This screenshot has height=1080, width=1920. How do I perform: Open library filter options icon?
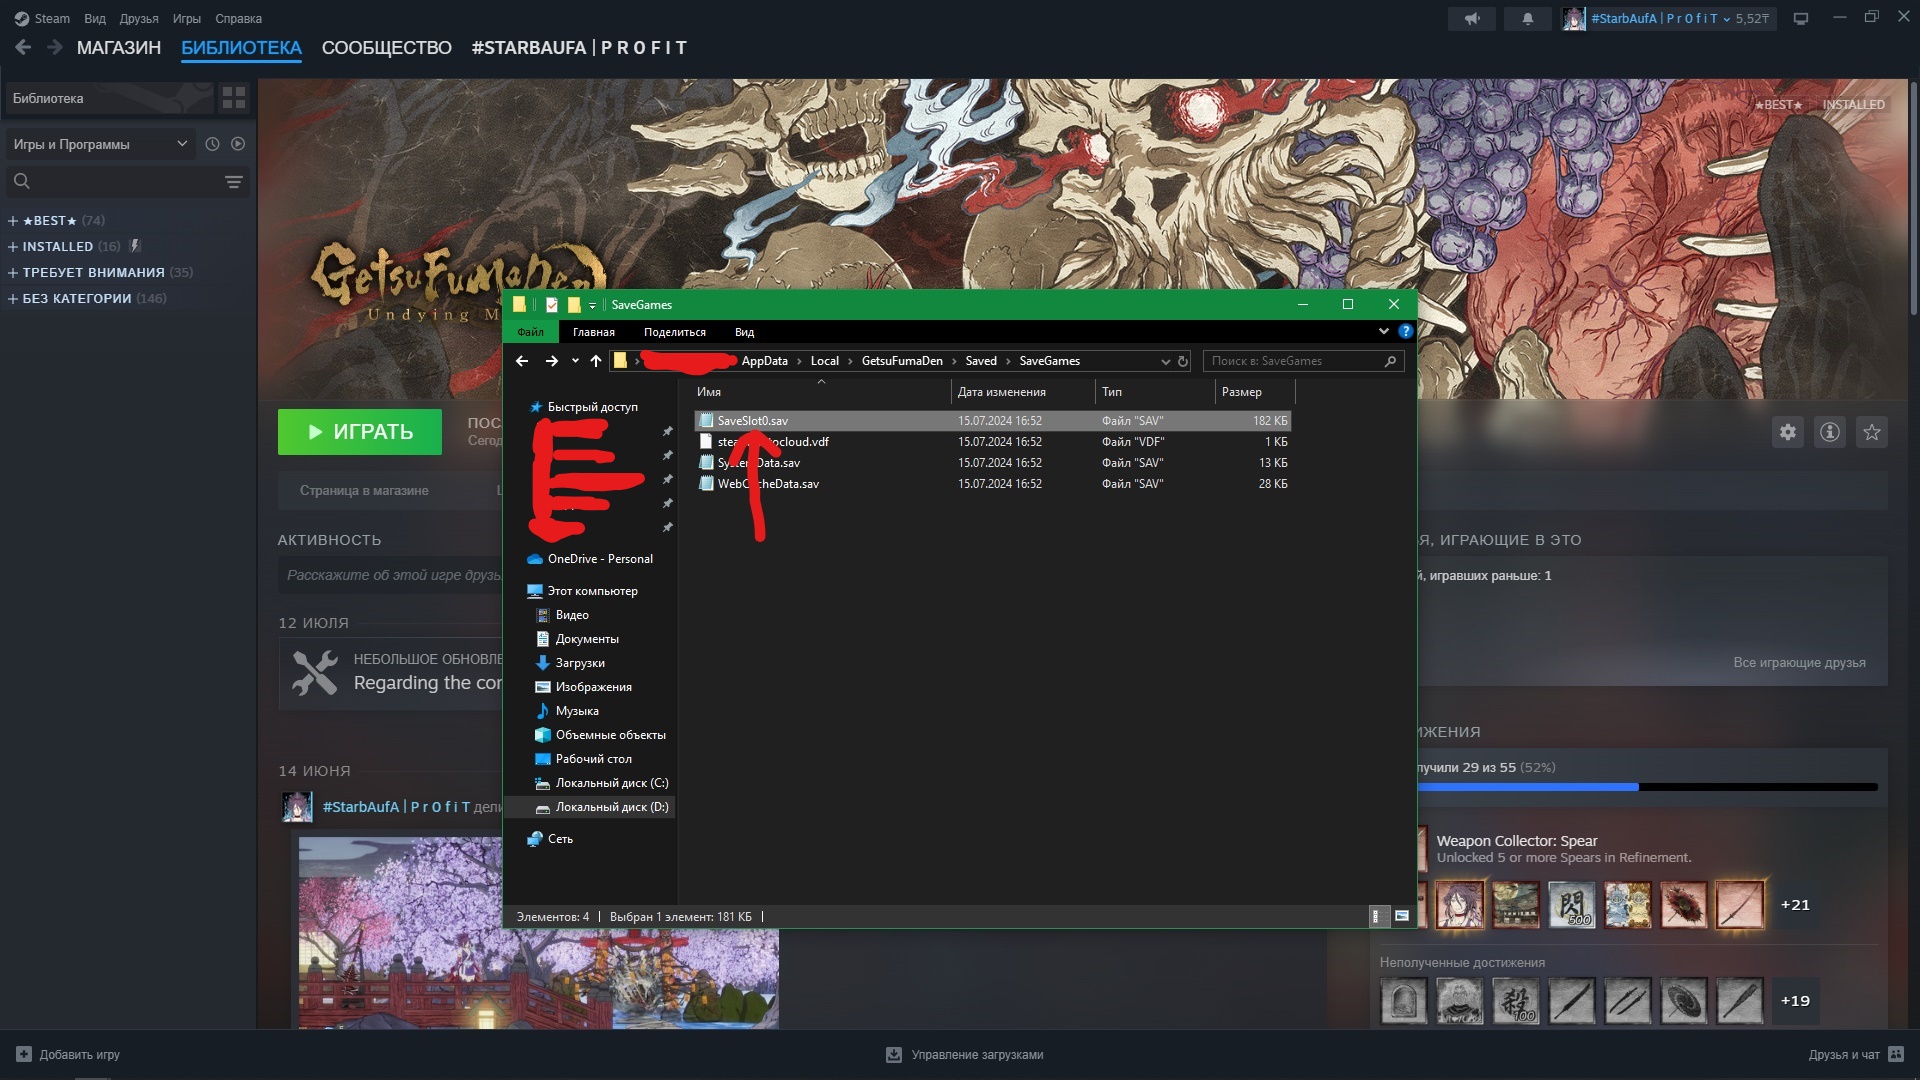click(233, 182)
